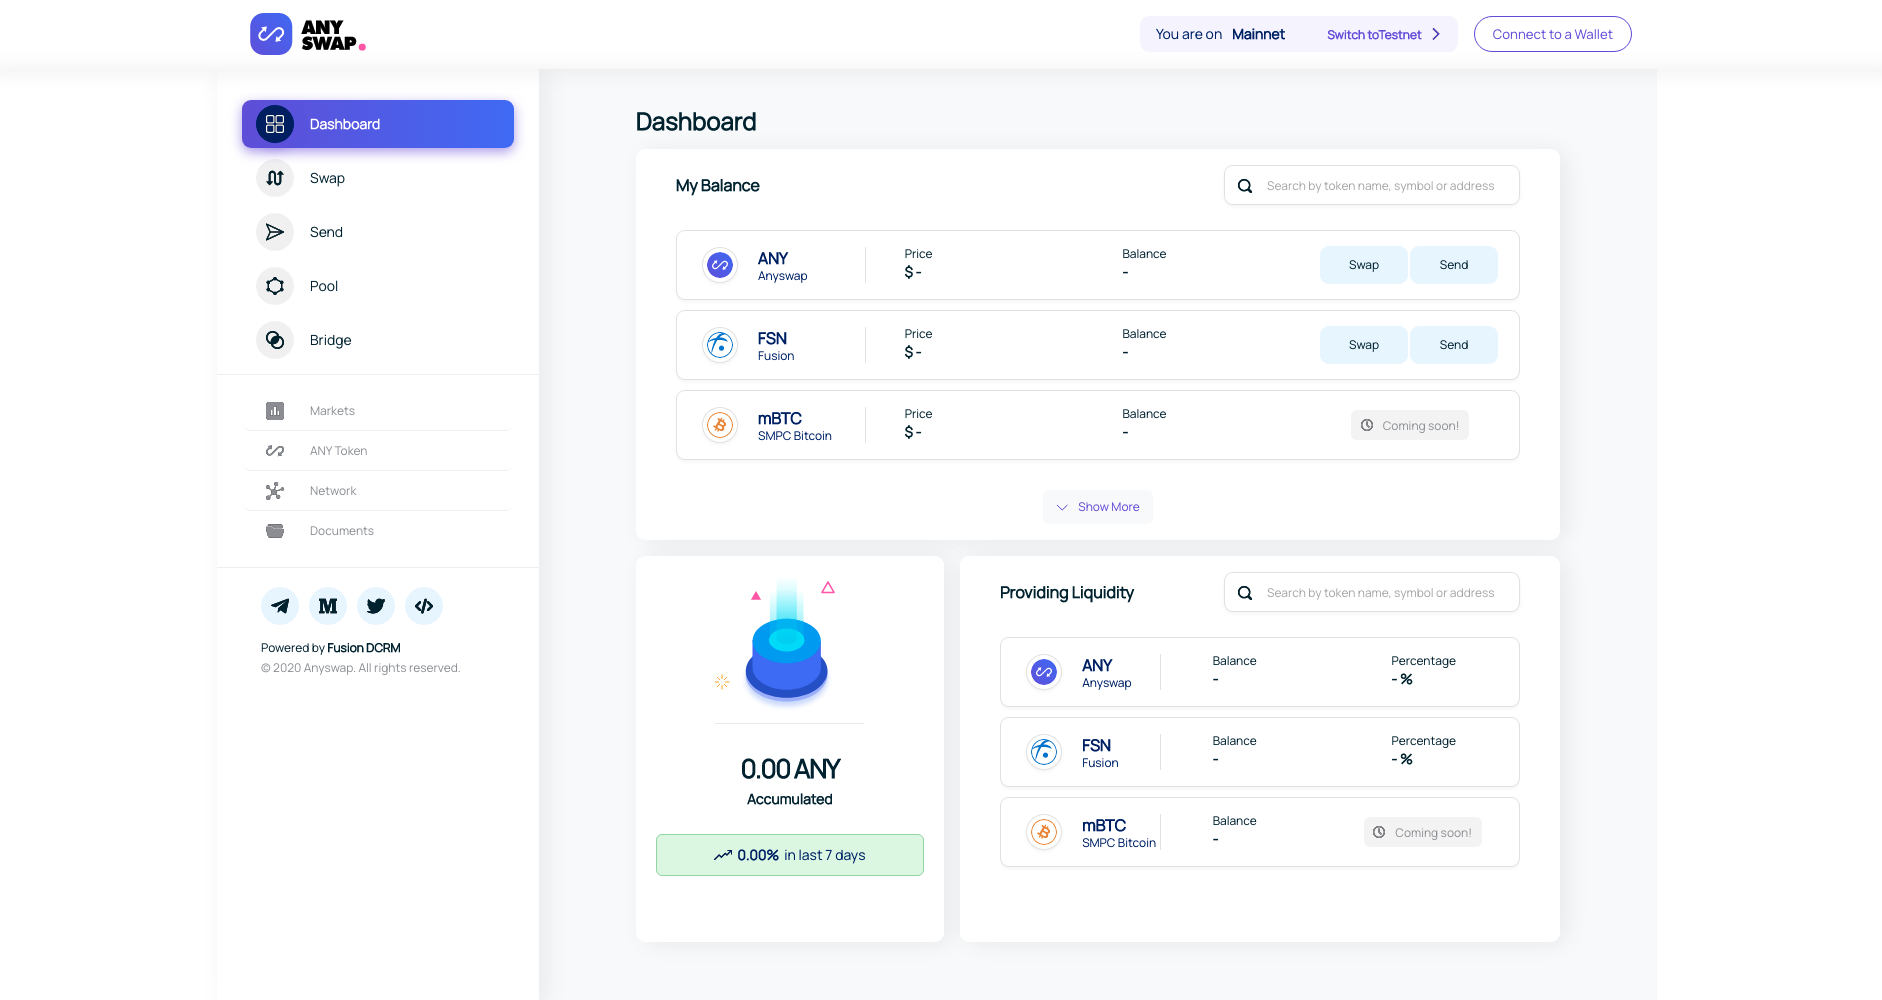Click ANY Percentage value in Providing Liquidity
The image size is (1882, 1000).
(1402, 679)
